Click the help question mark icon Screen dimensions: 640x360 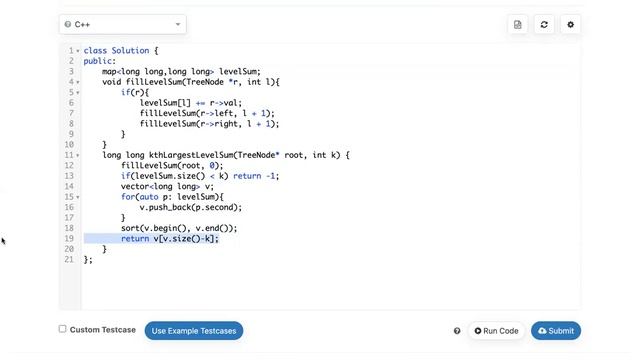pos(457,331)
